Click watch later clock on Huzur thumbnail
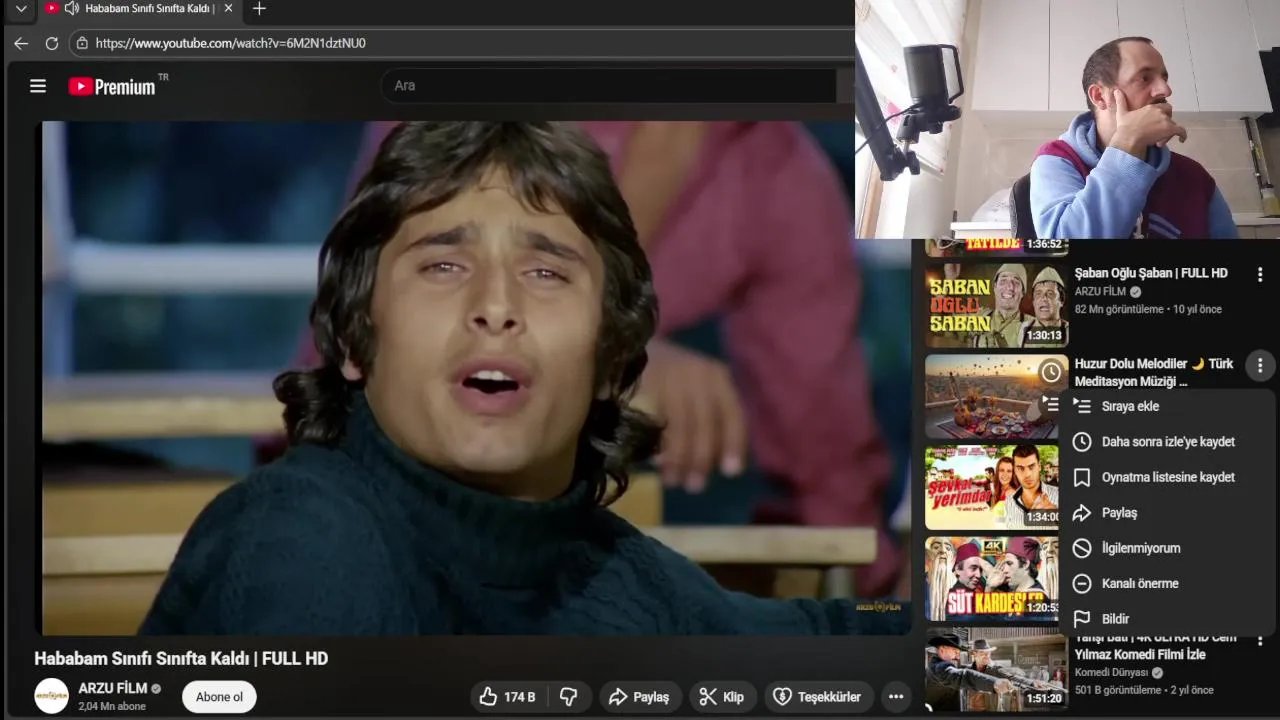This screenshot has height=720, width=1280. click(x=1051, y=373)
